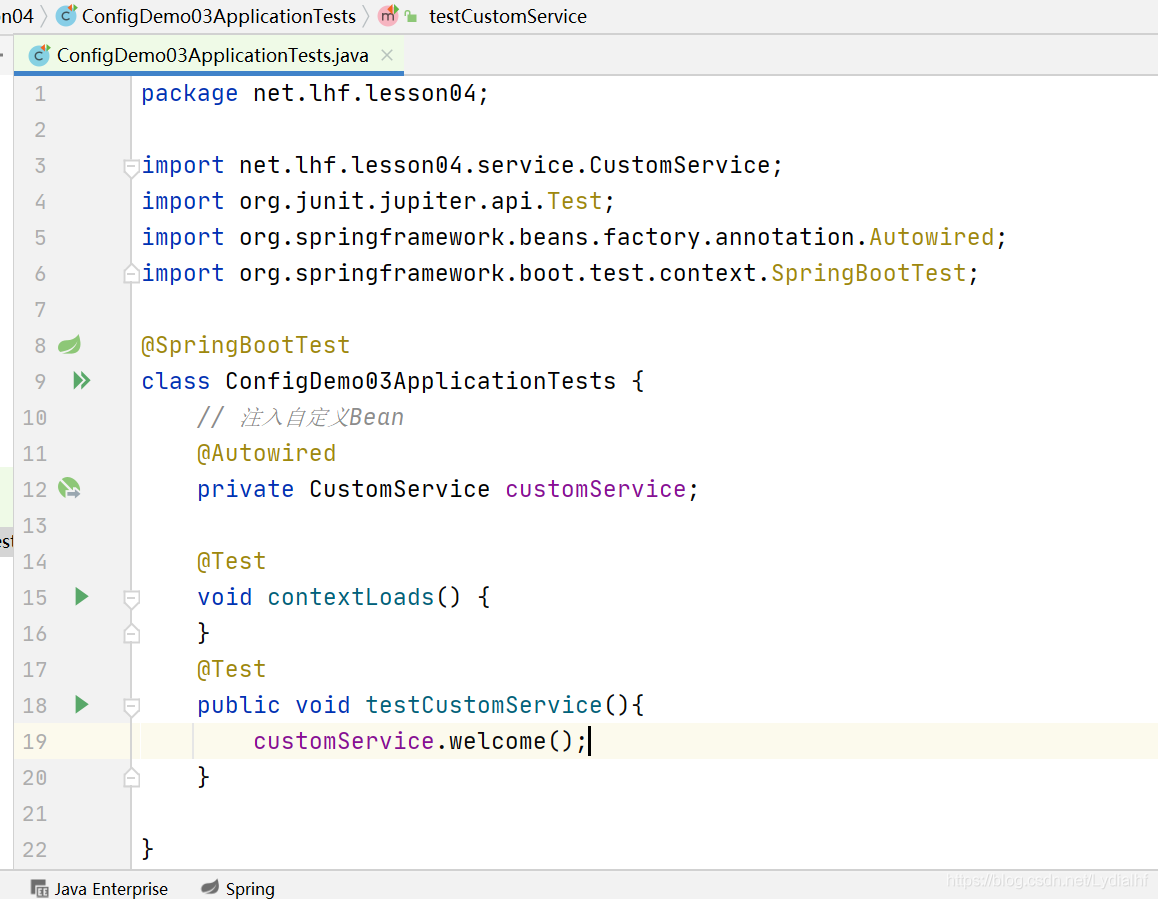Click the Java Enterprise tool window icon

click(x=40, y=888)
